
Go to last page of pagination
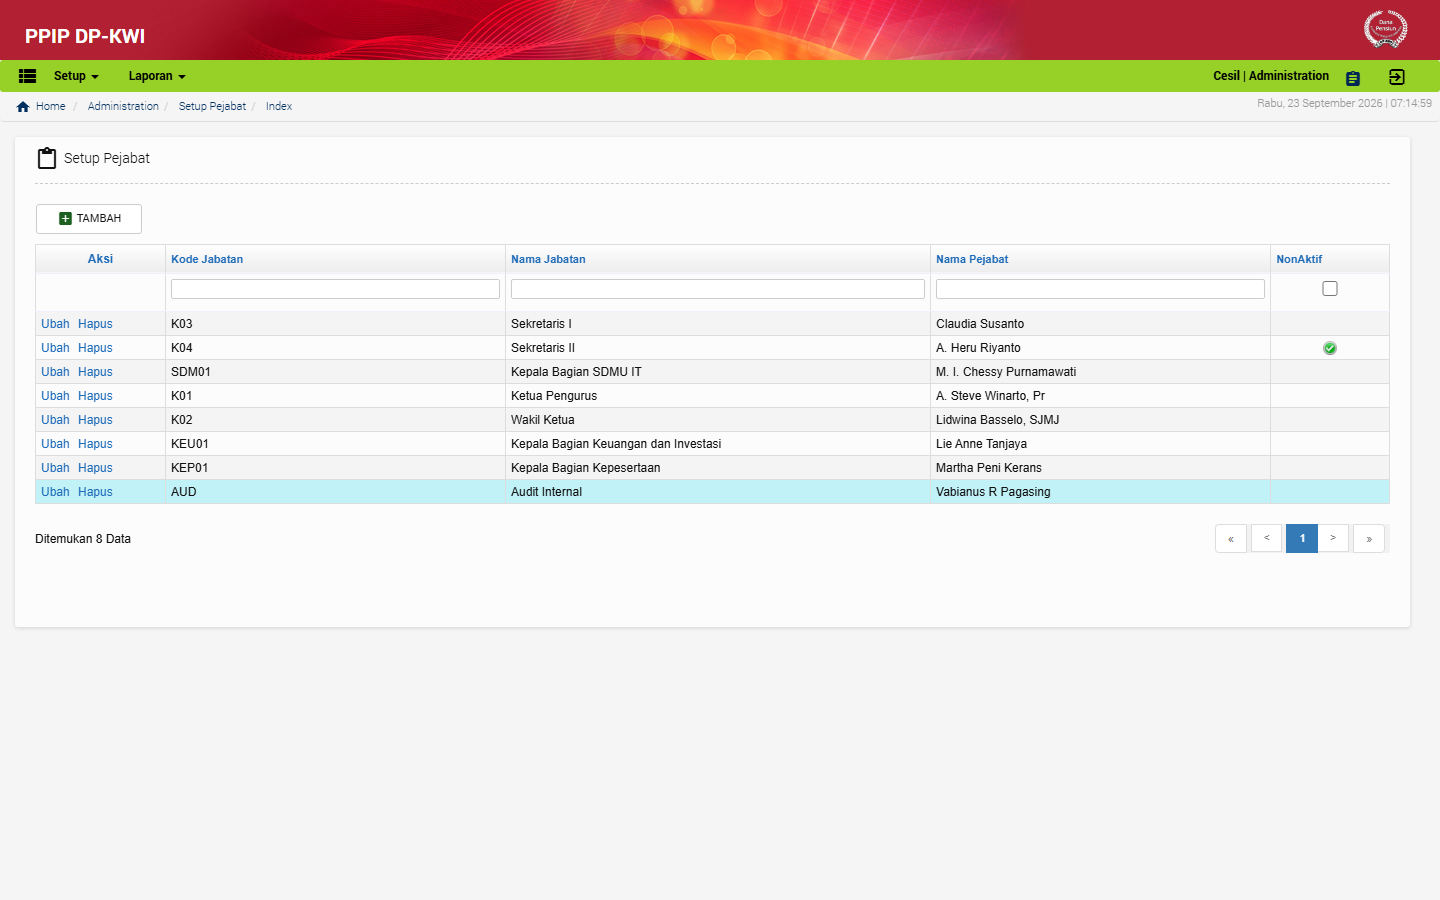click(x=1369, y=538)
